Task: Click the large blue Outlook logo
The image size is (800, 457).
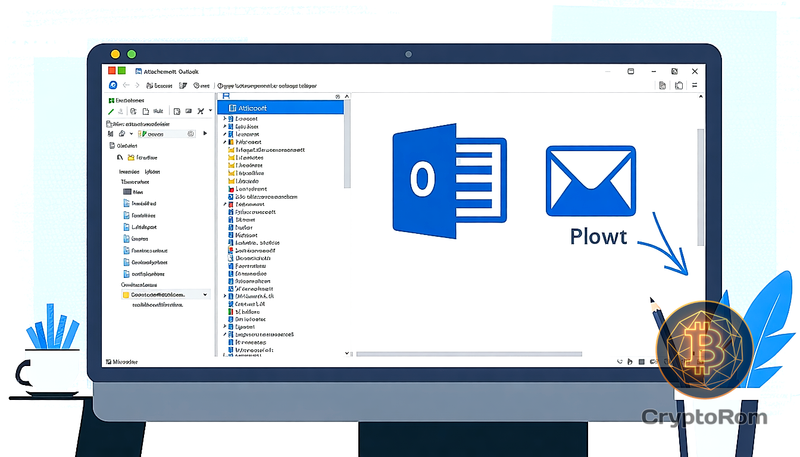Action: point(449,181)
